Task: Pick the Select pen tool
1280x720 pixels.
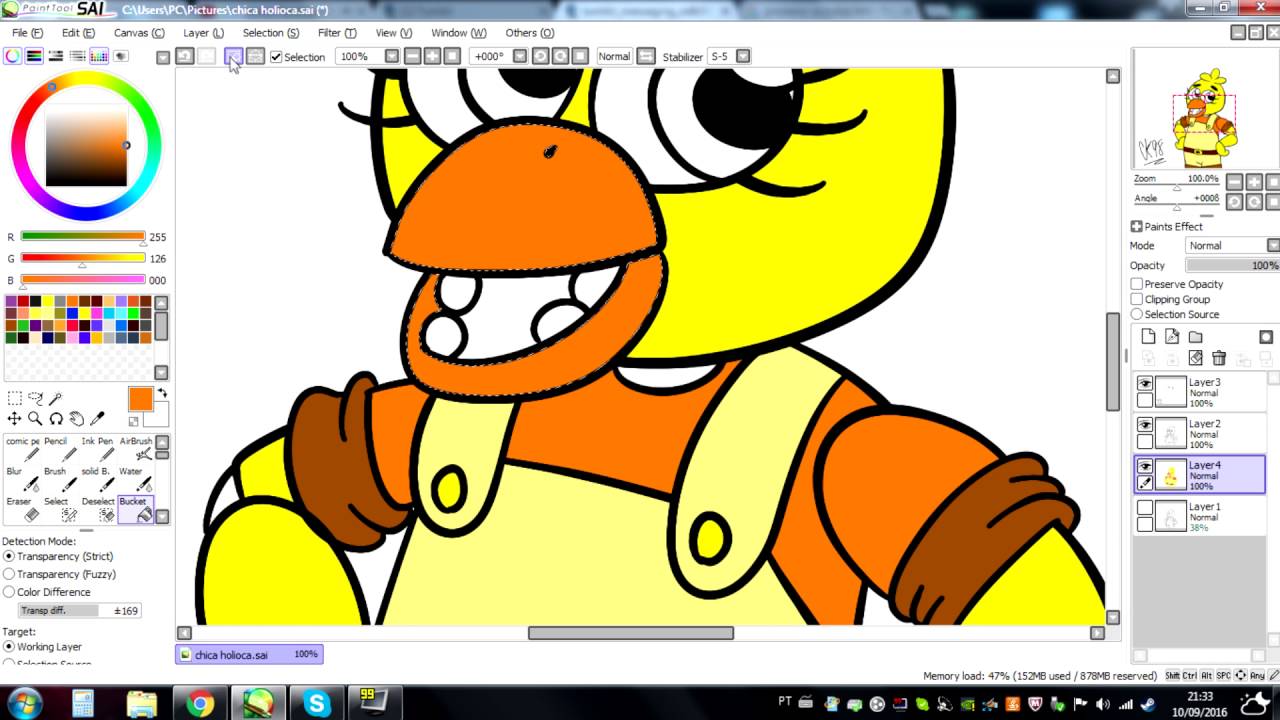Action: pyautogui.click(x=59, y=509)
